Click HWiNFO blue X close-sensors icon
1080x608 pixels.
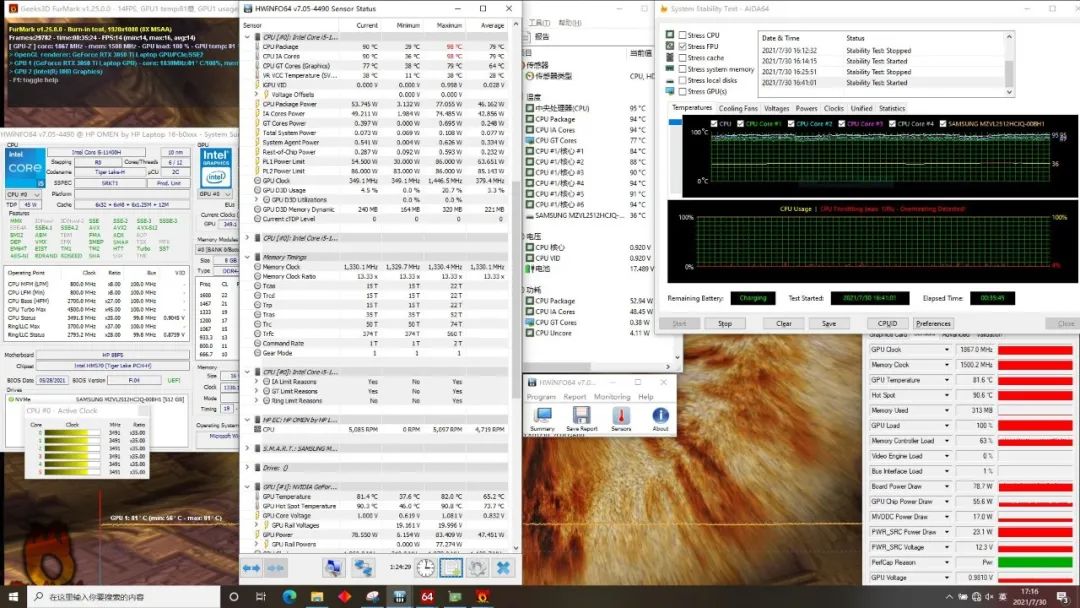point(503,567)
